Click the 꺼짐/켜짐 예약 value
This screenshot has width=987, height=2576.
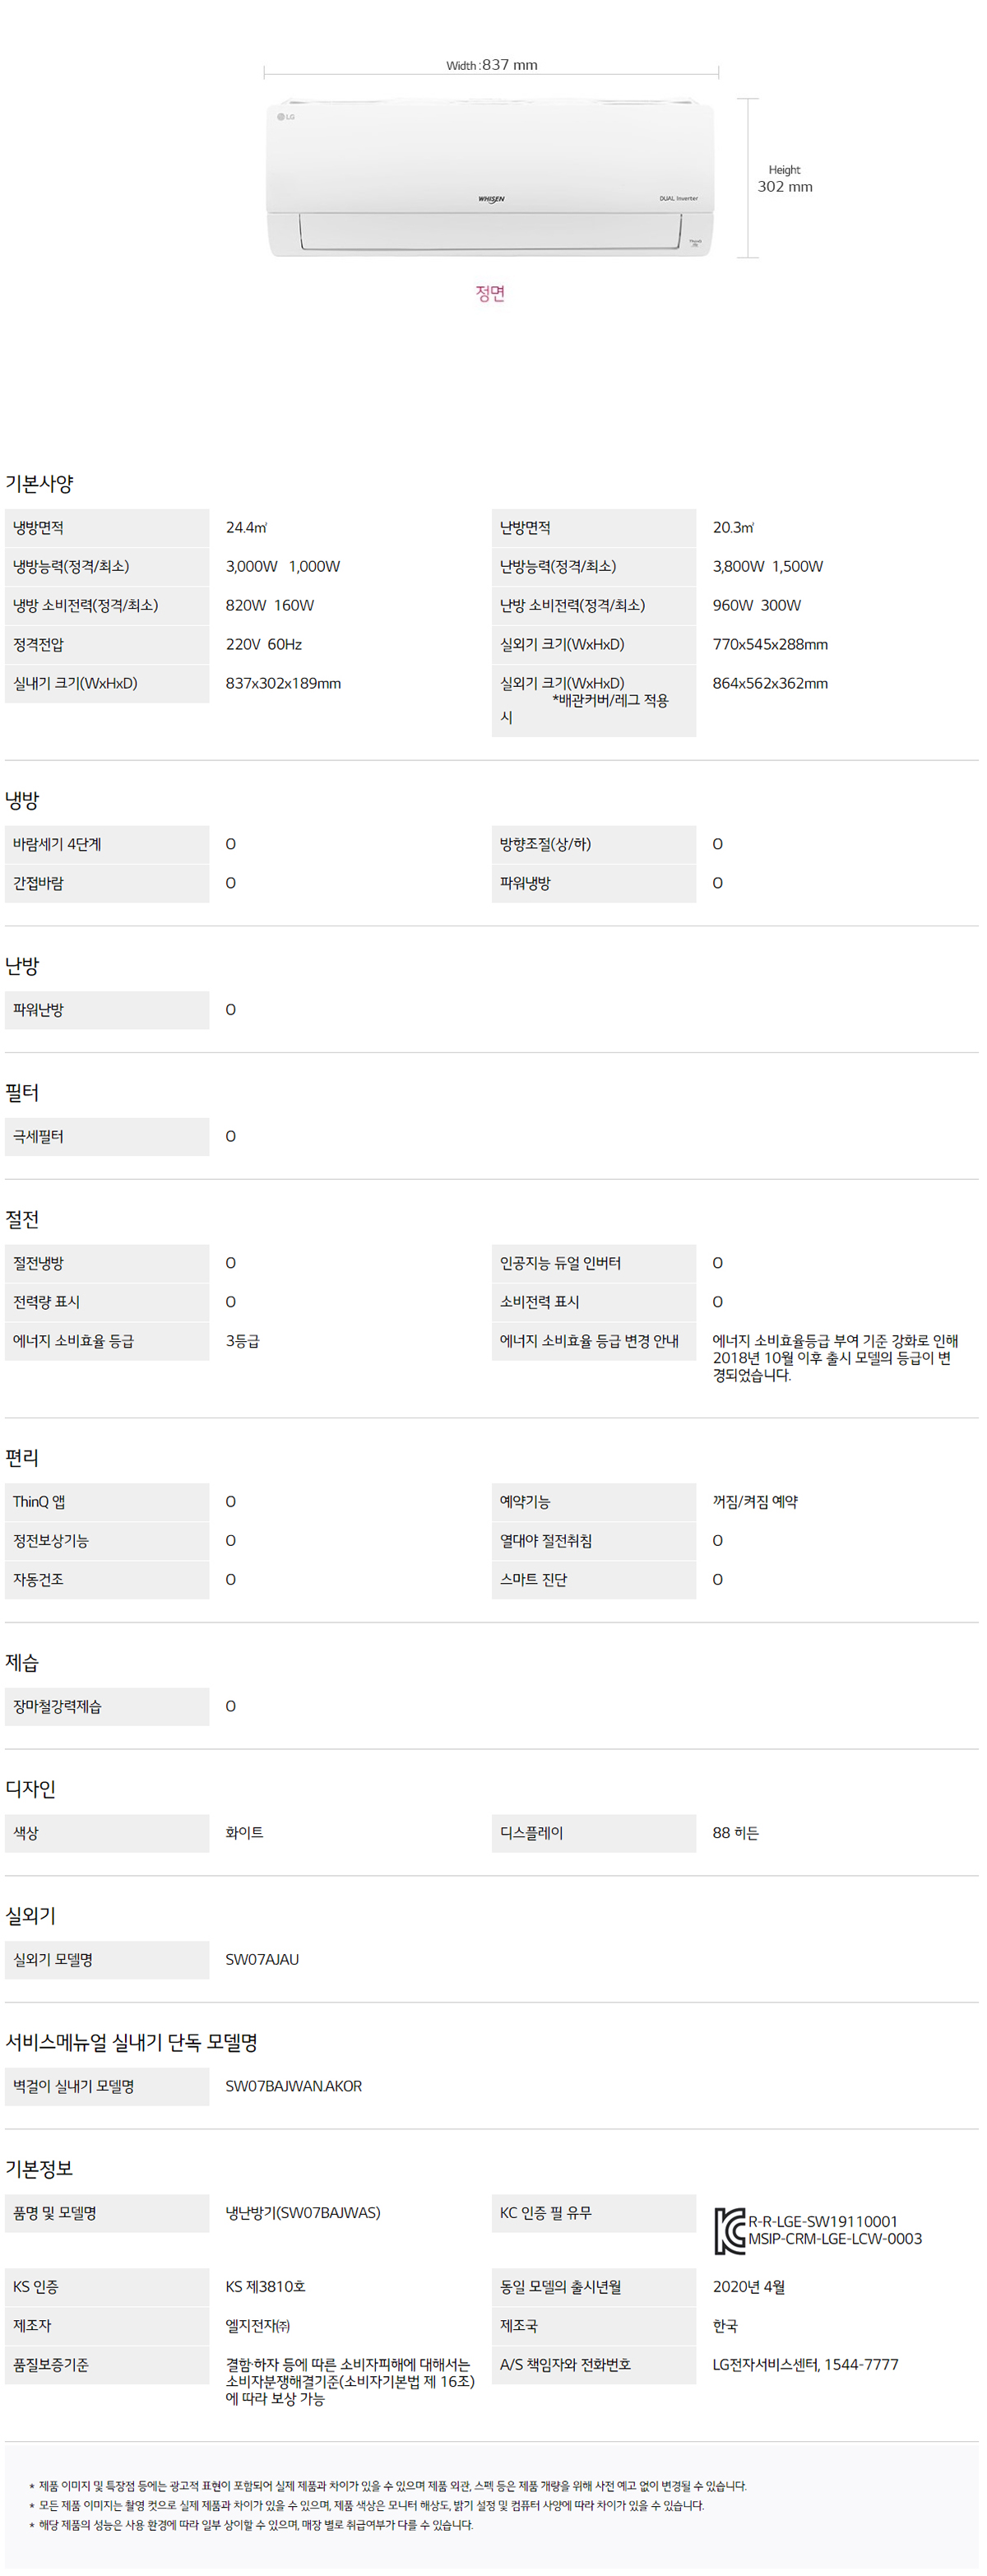point(755,1501)
